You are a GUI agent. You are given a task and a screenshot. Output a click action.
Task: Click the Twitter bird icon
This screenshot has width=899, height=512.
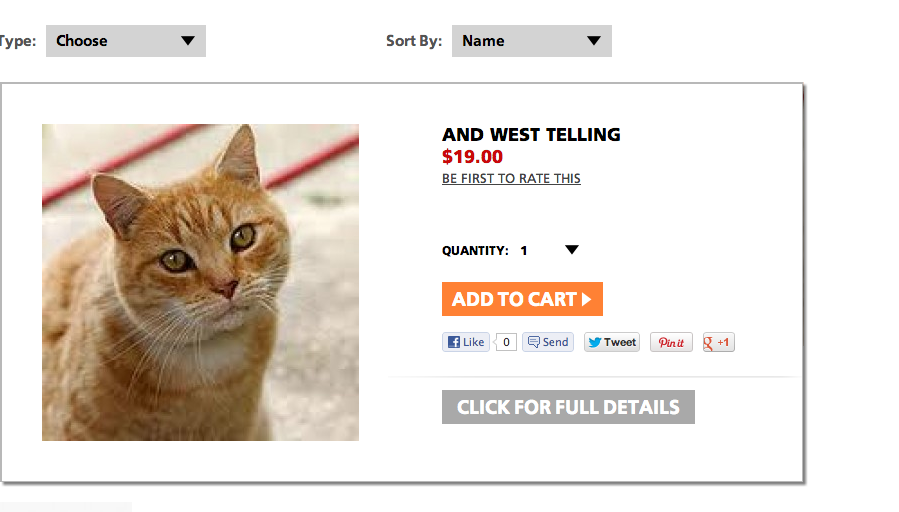595,342
